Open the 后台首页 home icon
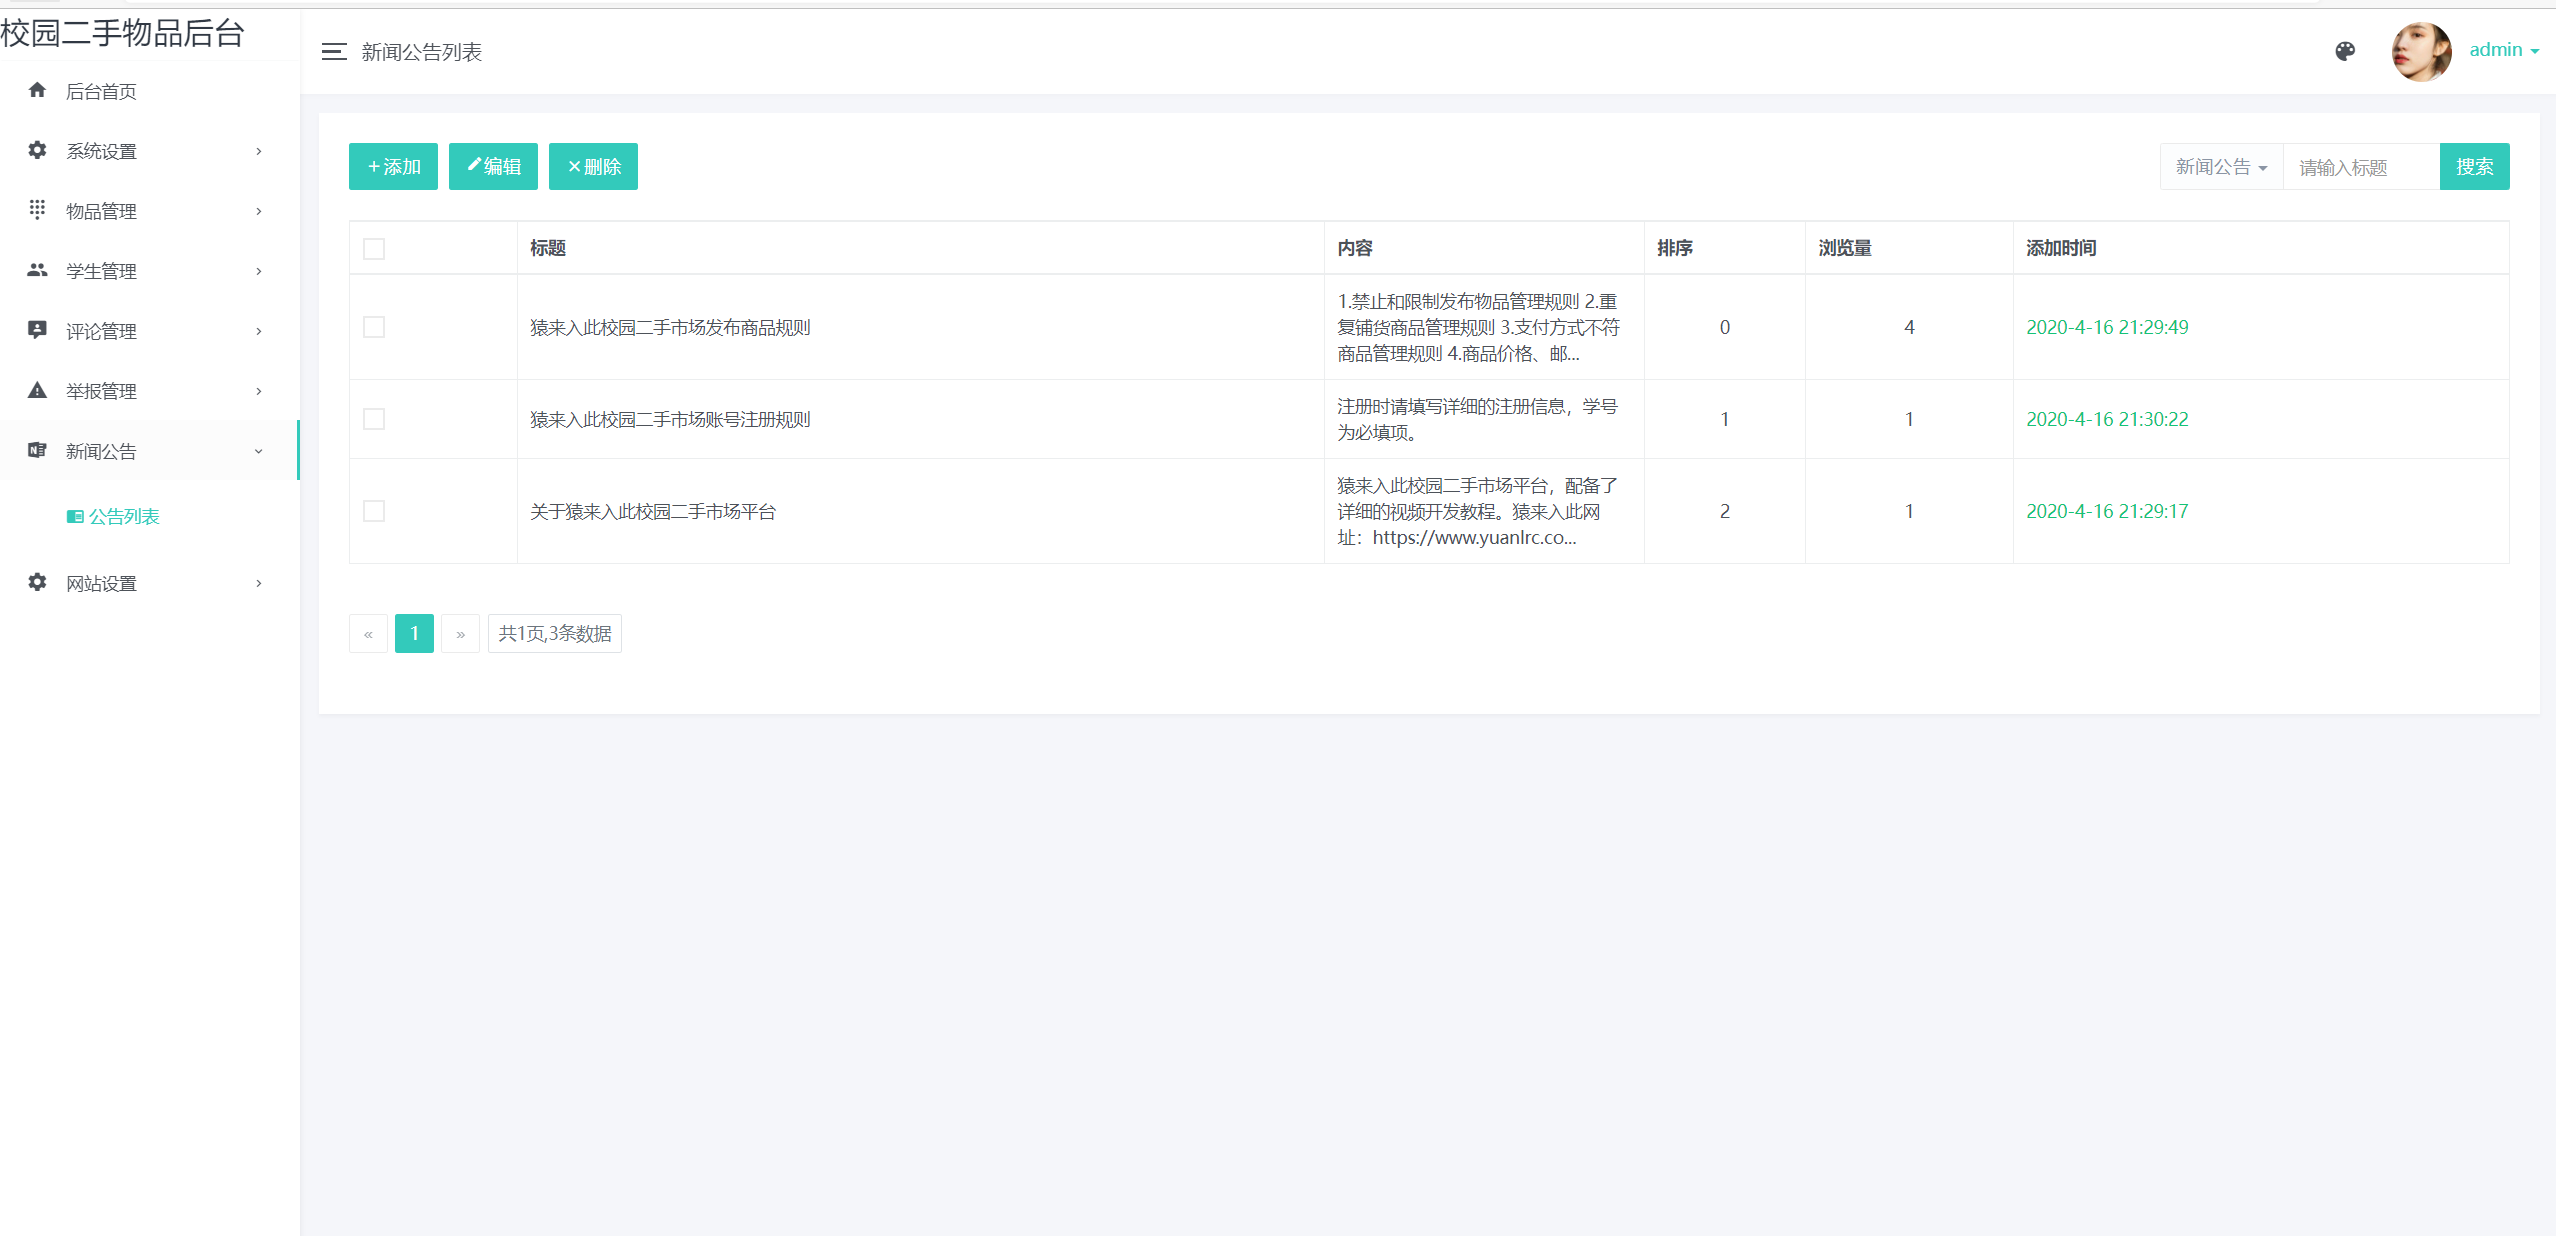 click(x=37, y=90)
